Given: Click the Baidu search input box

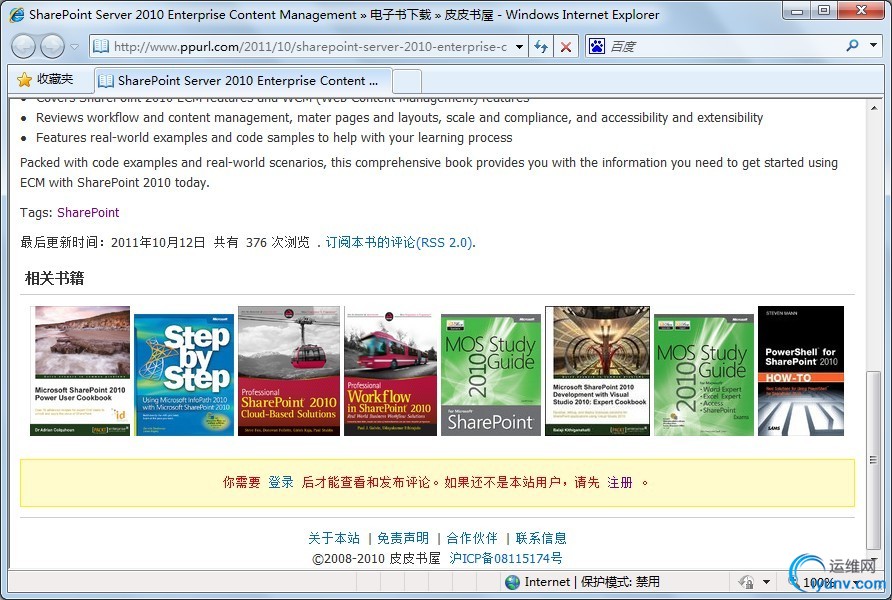Looking at the screenshot, I should click(724, 47).
